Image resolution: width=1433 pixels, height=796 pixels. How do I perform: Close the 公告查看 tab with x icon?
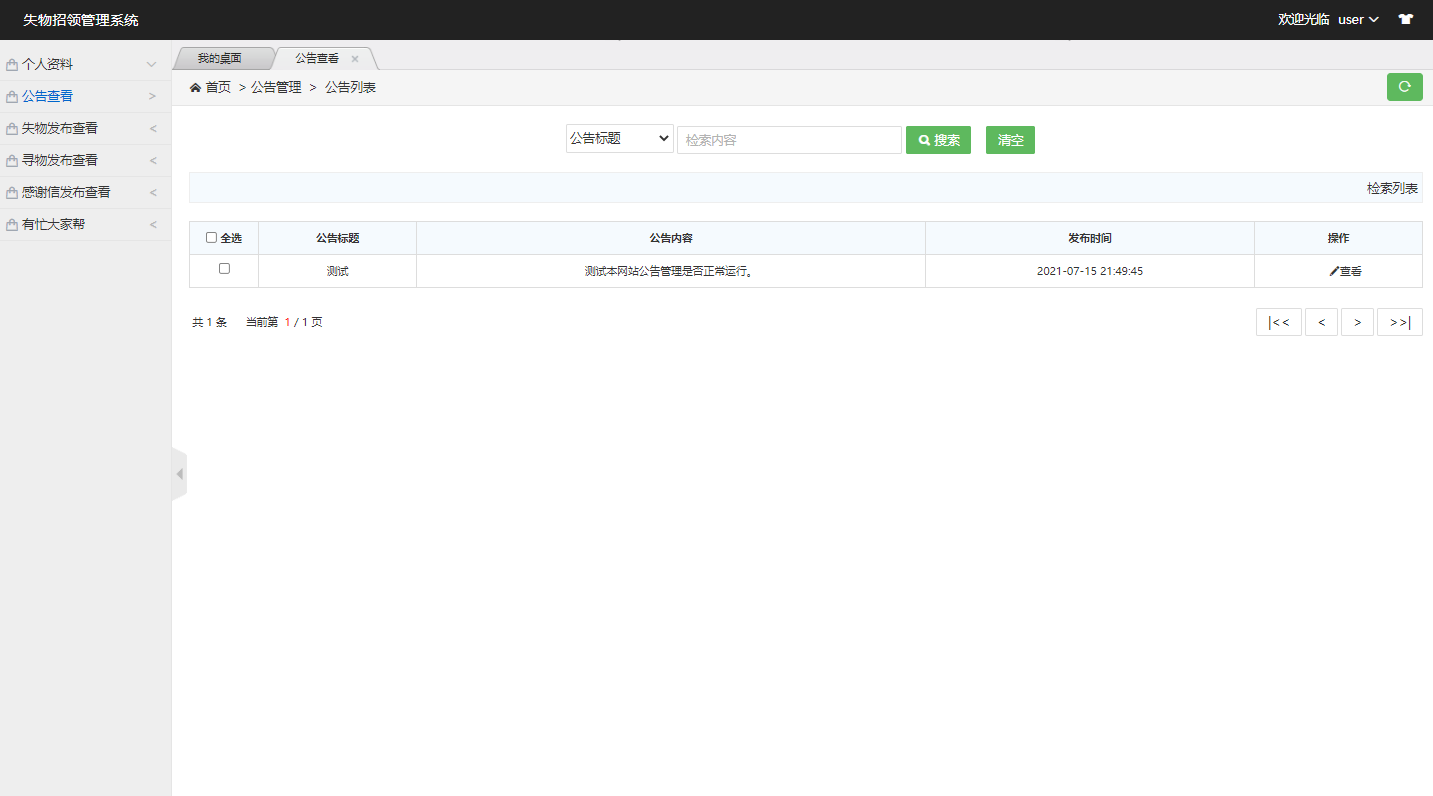(x=355, y=59)
